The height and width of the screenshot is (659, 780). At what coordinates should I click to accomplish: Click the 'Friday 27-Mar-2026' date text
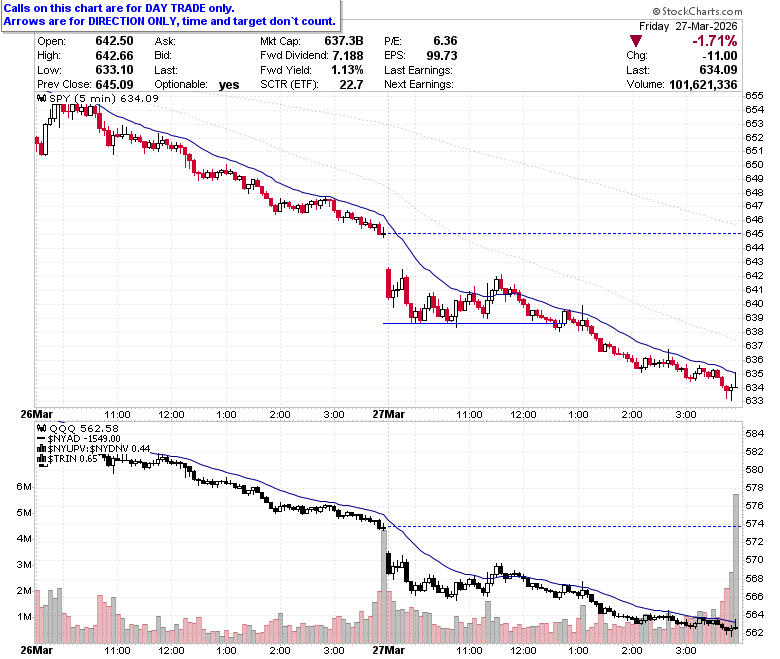(688, 26)
